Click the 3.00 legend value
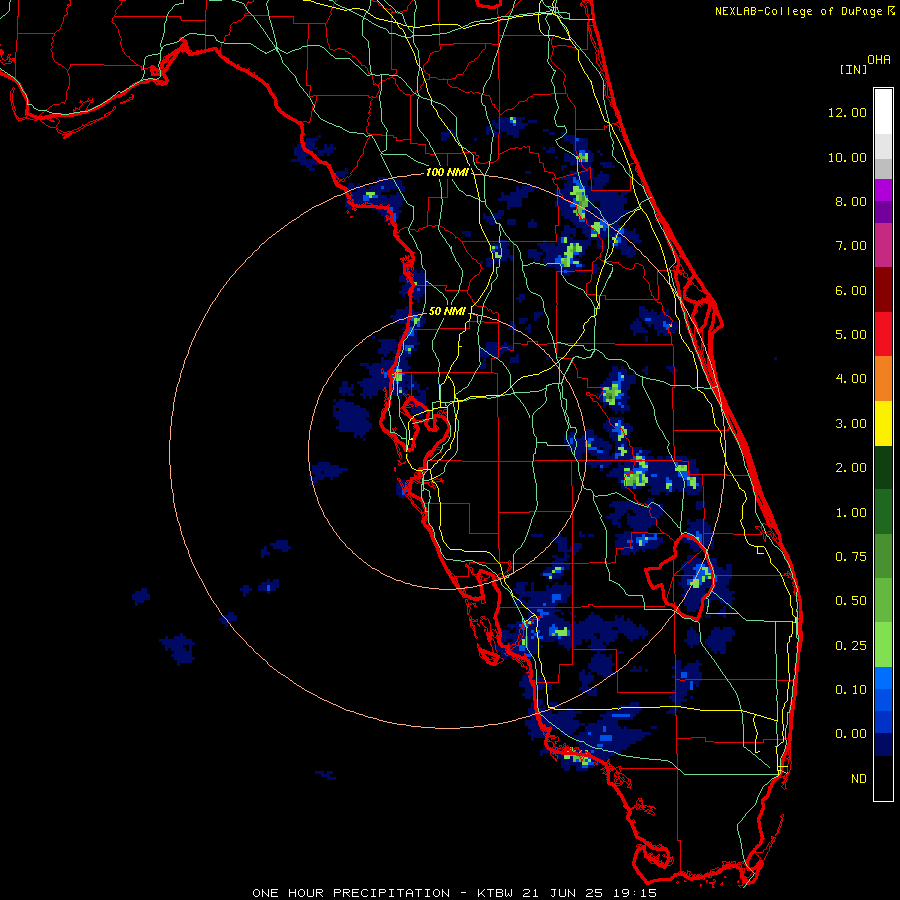Image resolution: width=900 pixels, height=900 pixels. point(851,424)
